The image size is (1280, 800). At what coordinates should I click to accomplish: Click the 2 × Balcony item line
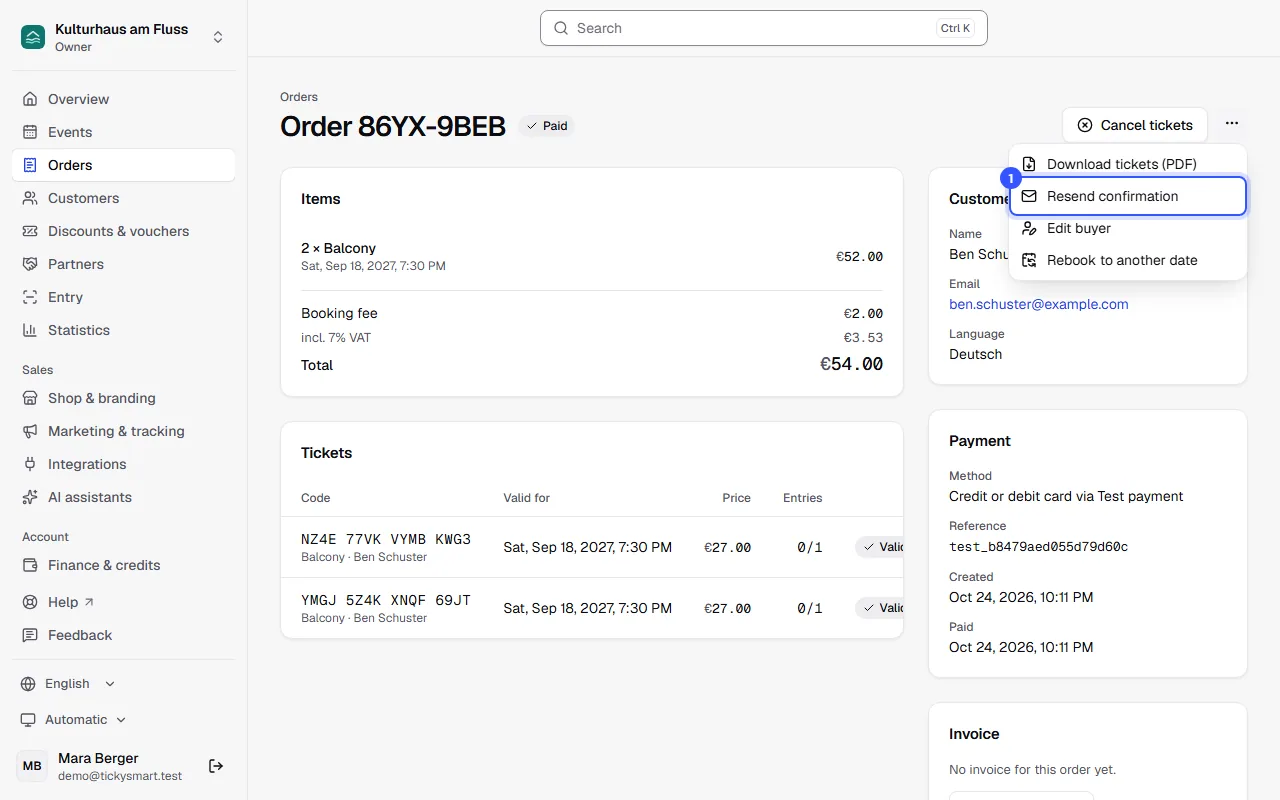pos(592,256)
